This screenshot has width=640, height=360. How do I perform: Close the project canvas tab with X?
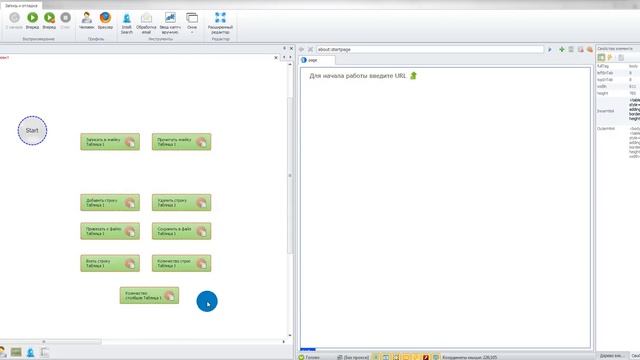click(276, 58)
